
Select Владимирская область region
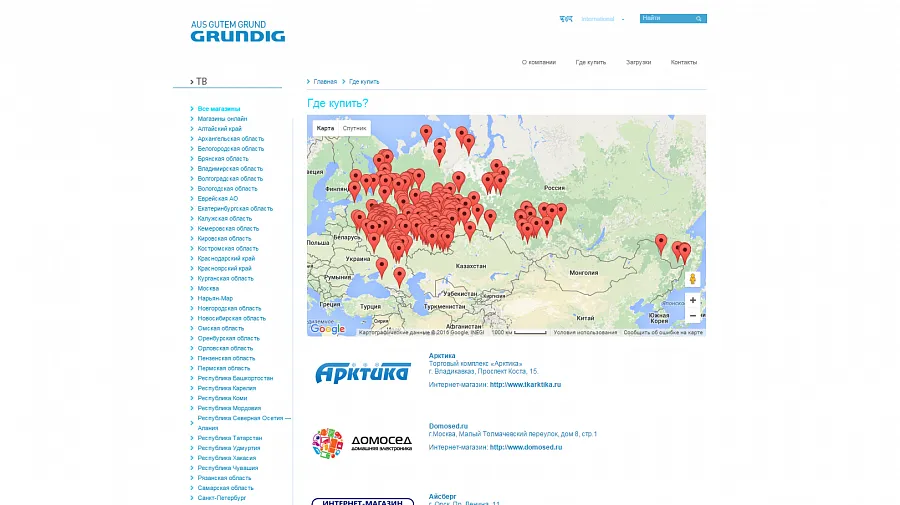230,169
